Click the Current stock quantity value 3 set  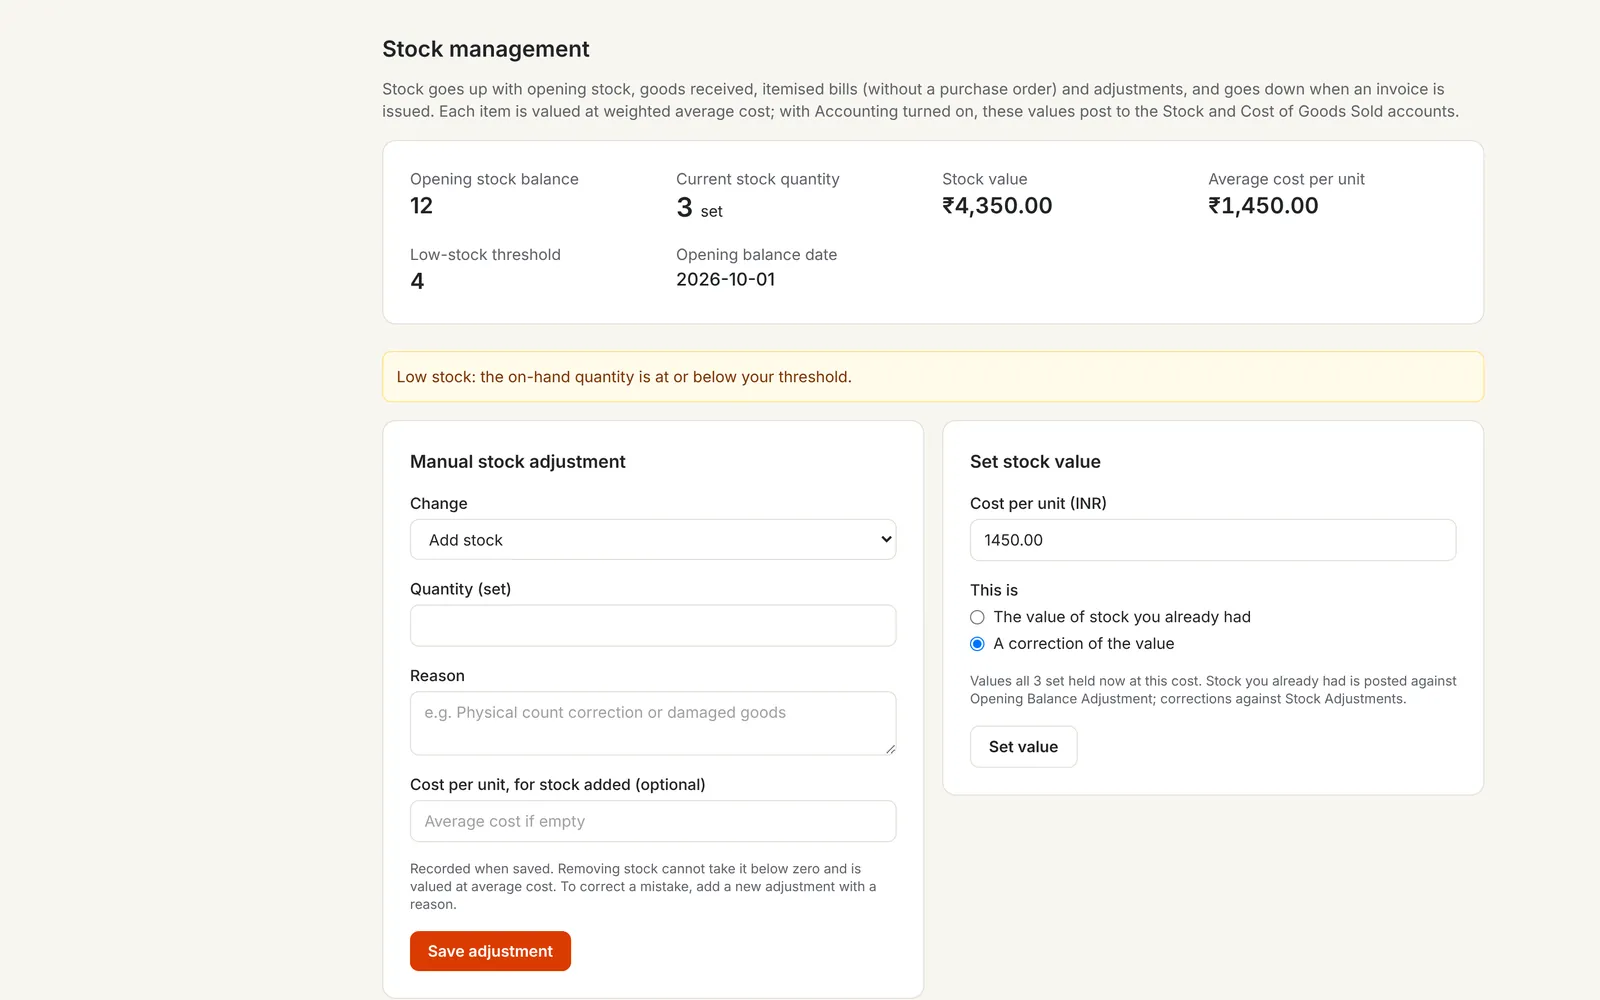[699, 208]
